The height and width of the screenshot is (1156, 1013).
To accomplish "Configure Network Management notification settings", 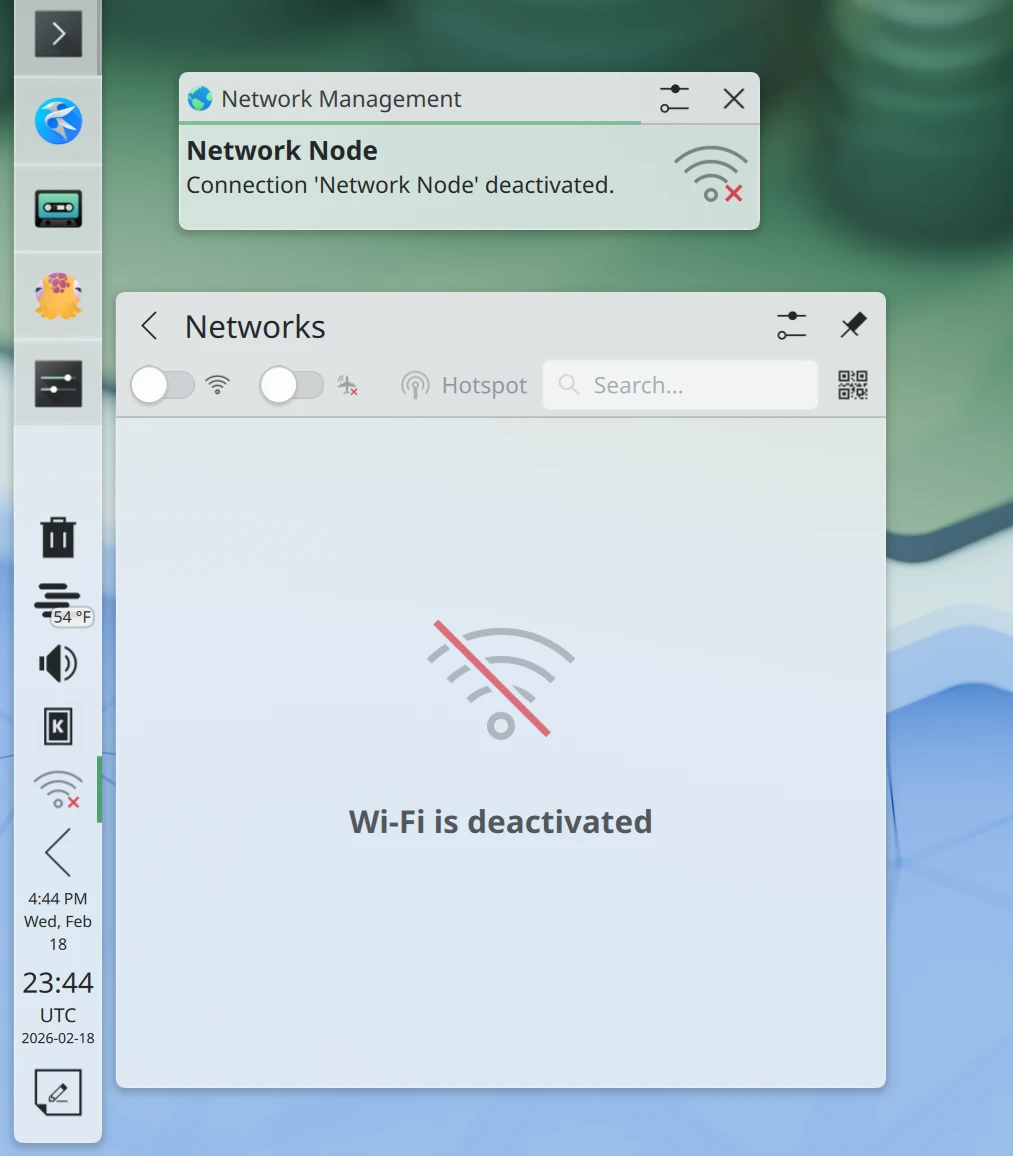I will click(675, 99).
